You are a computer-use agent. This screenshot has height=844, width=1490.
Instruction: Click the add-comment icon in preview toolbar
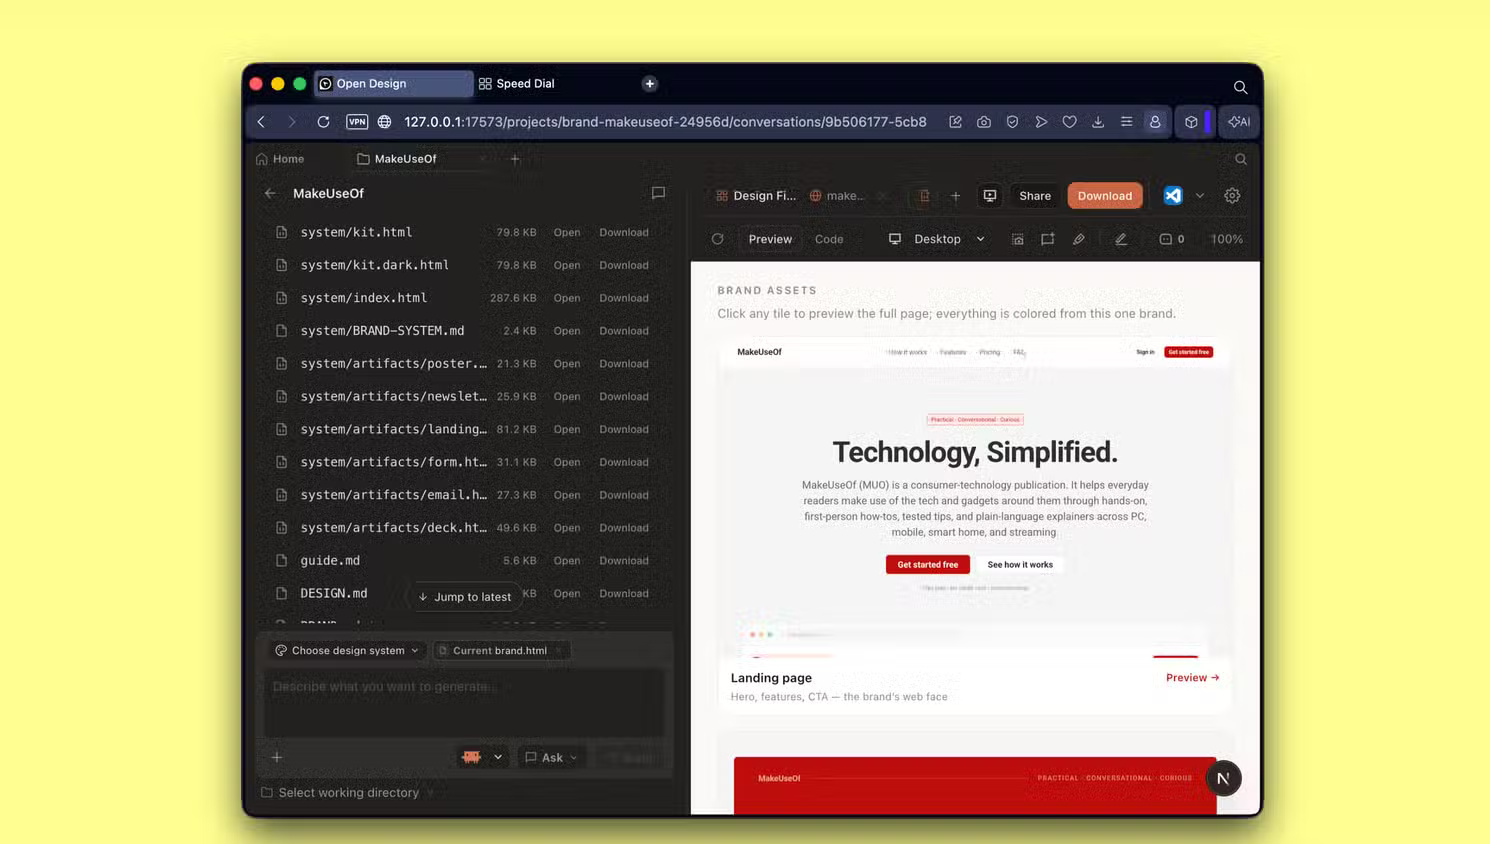1047,239
